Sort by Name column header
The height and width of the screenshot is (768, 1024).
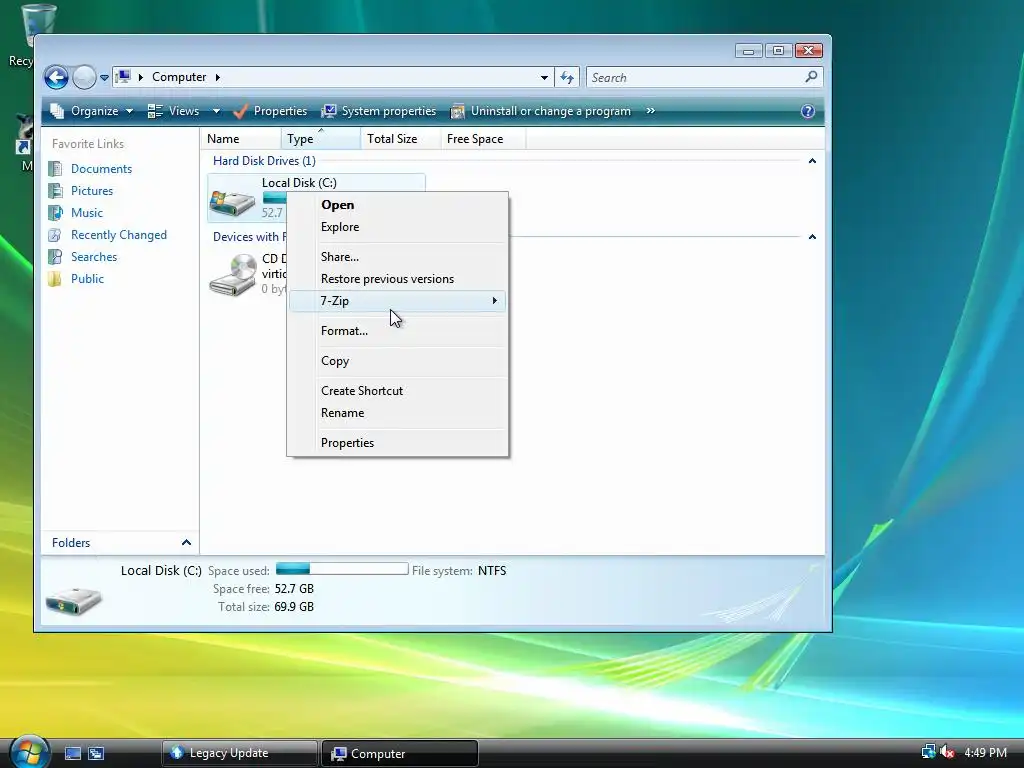(x=240, y=138)
